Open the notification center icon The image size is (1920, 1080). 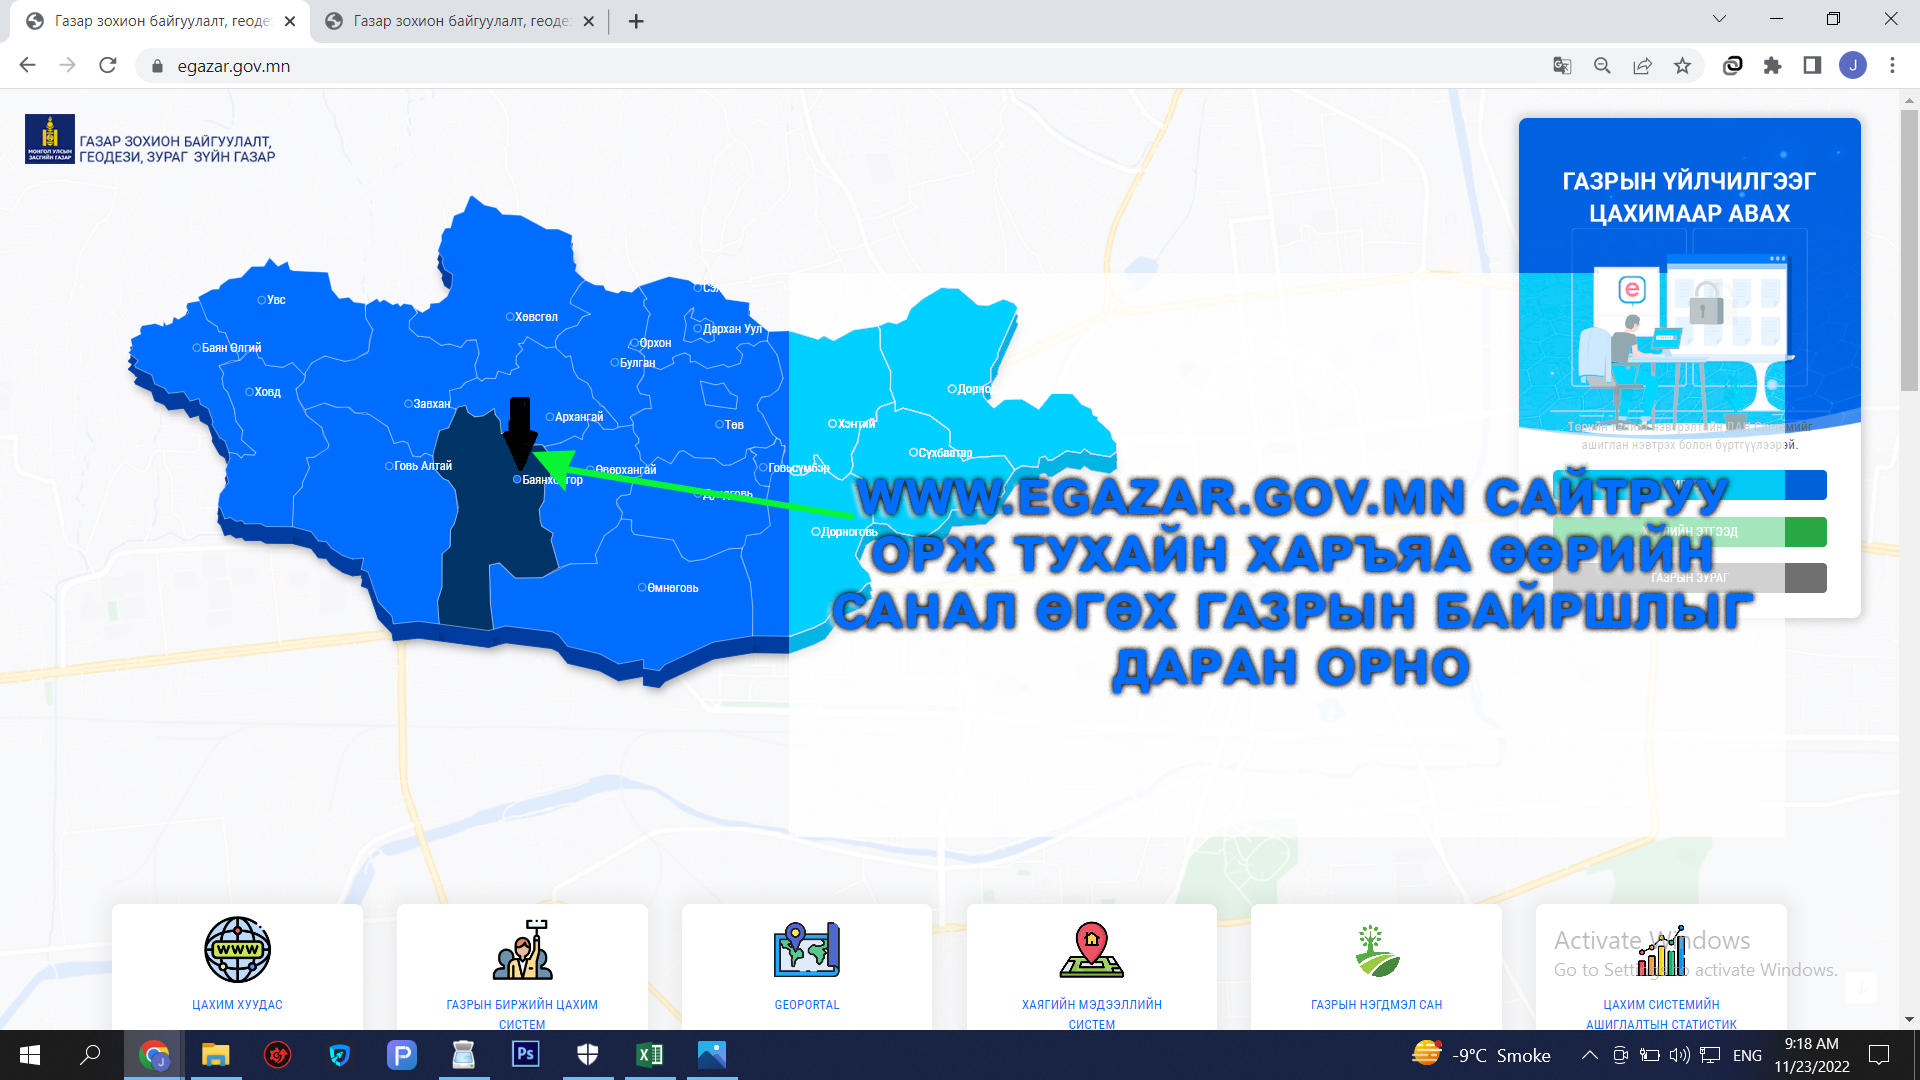pos(1879,1055)
